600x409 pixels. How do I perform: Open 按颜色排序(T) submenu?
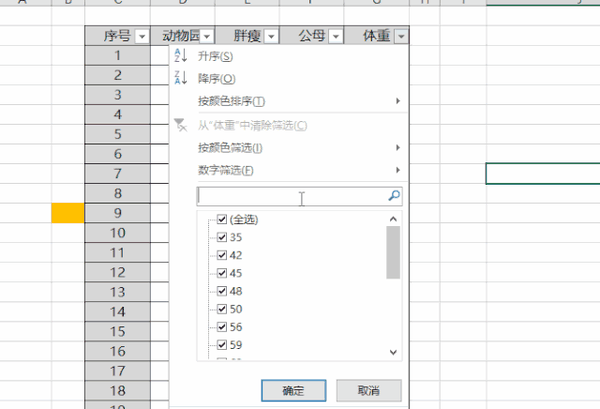(289, 101)
